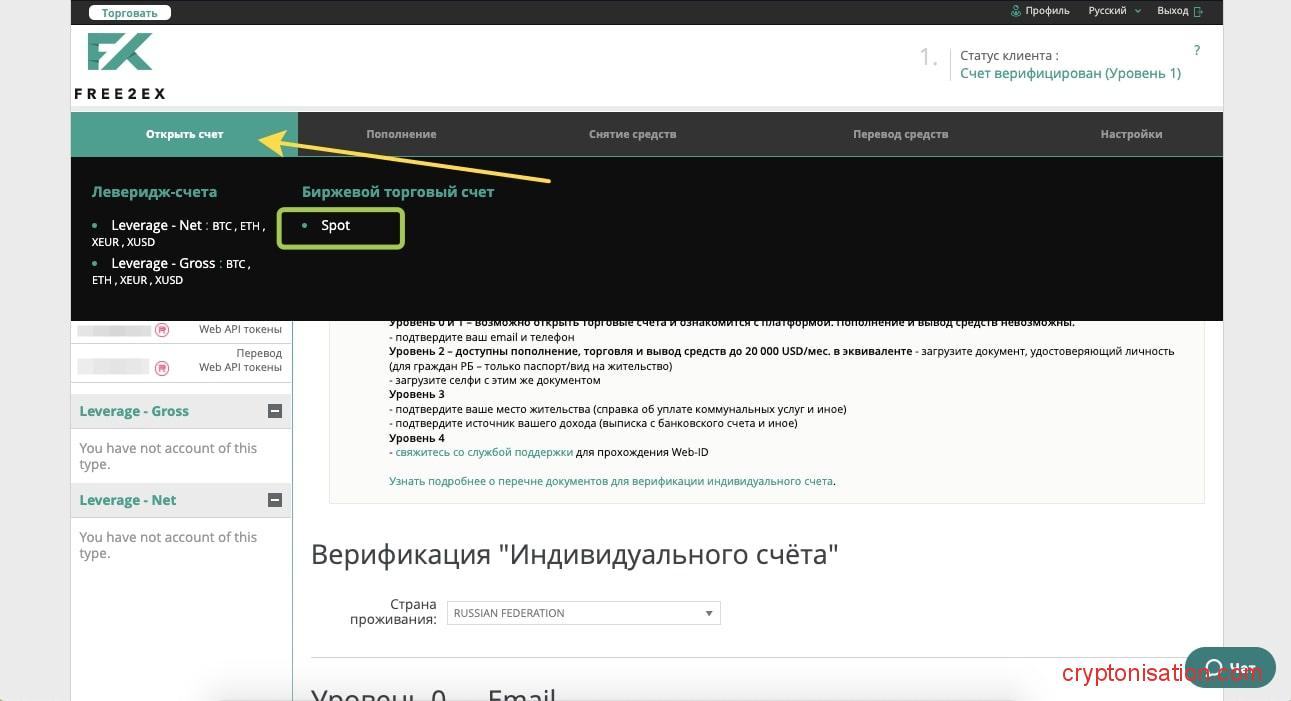Open the Снятие средств tab
The image size is (1291, 701).
pyautogui.click(x=632, y=134)
